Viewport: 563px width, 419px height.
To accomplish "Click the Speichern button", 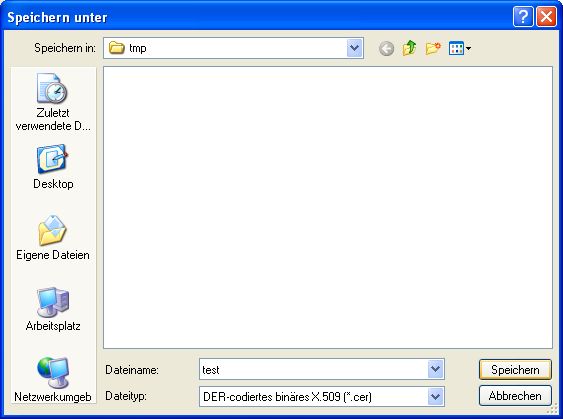I will (515, 369).
